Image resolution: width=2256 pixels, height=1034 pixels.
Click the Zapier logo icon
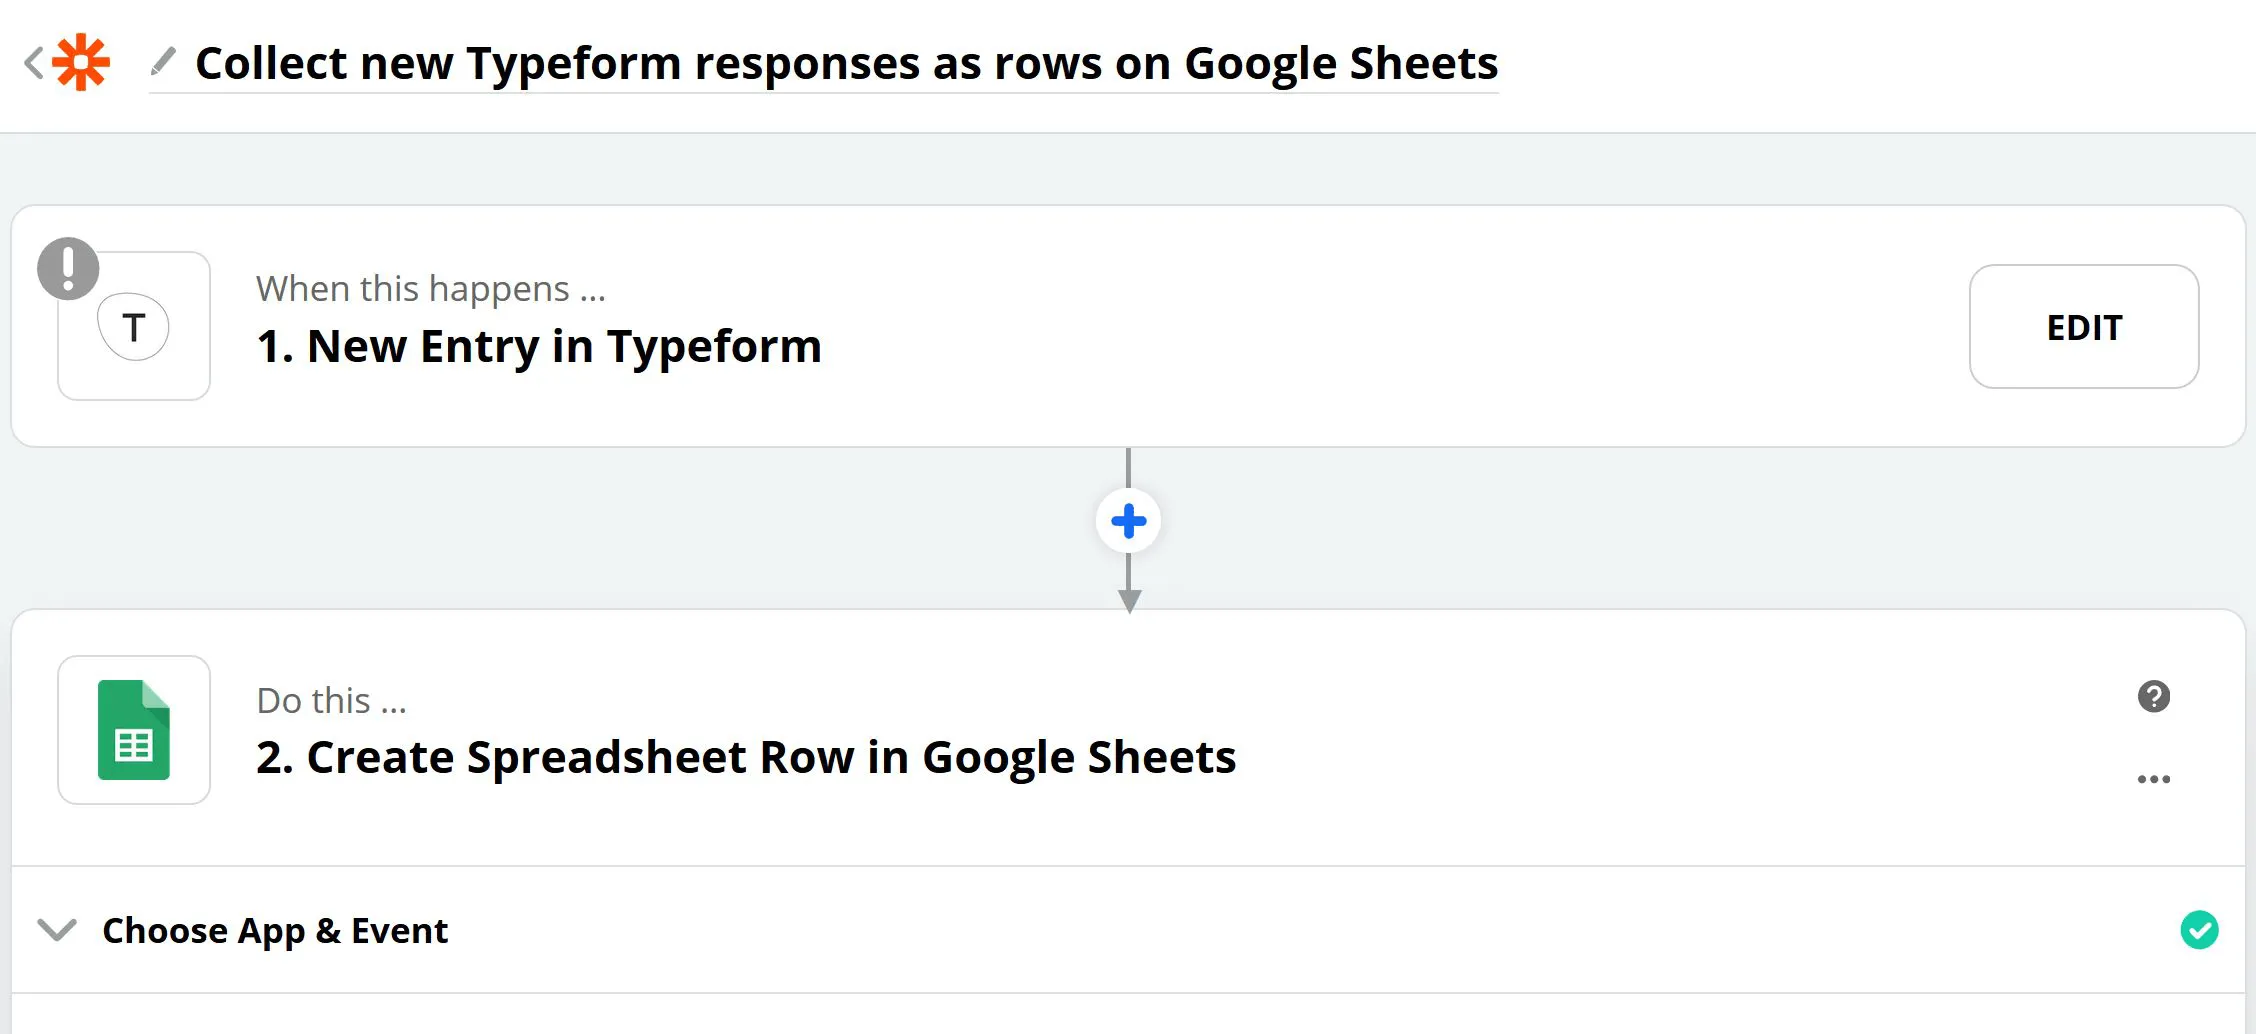coord(82,62)
